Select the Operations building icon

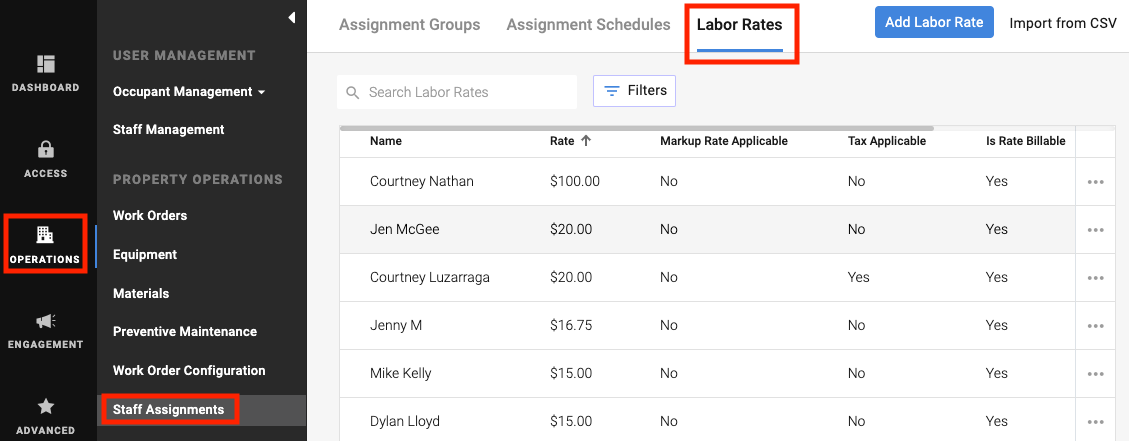point(45,236)
